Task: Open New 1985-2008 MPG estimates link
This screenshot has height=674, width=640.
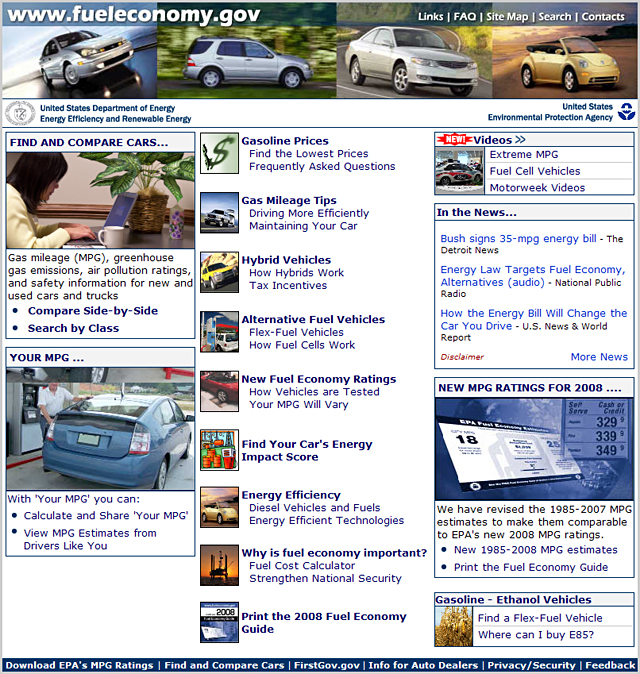Action: tap(536, 550)
